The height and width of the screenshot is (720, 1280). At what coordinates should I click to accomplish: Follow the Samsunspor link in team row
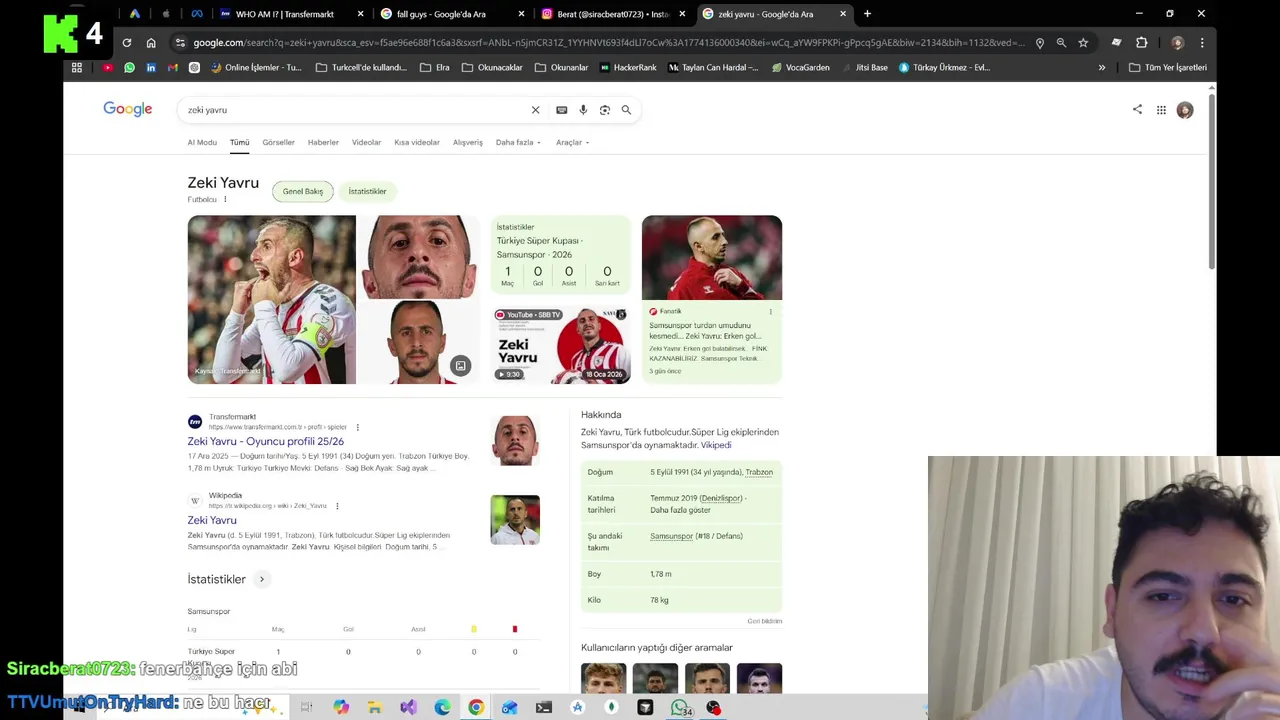pos(671,536)
